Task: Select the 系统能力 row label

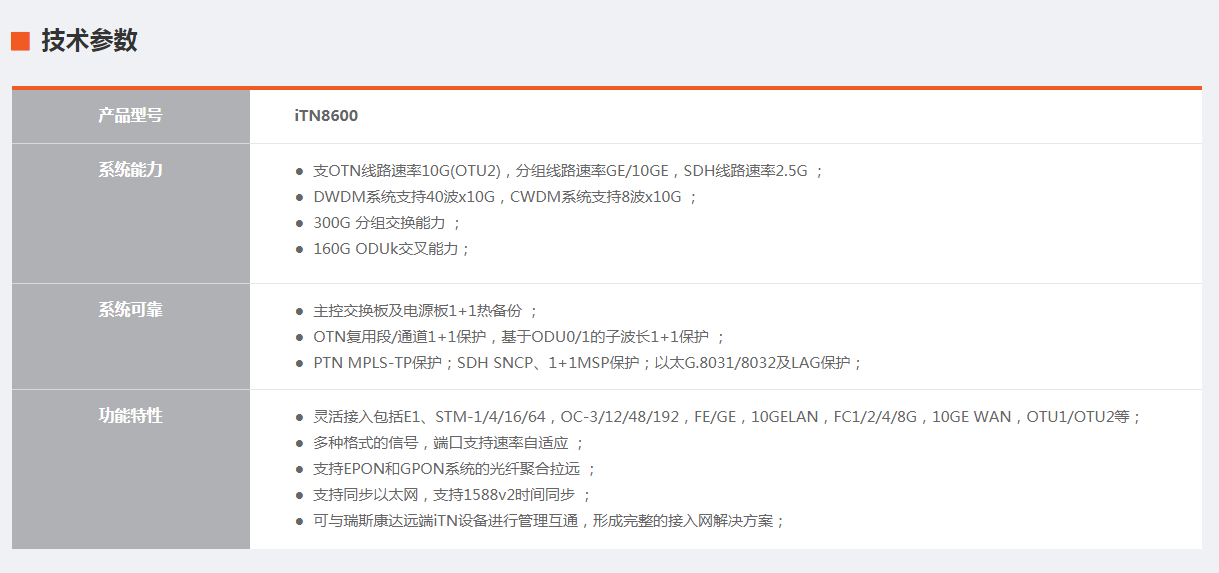Action: tap(130, 170)
